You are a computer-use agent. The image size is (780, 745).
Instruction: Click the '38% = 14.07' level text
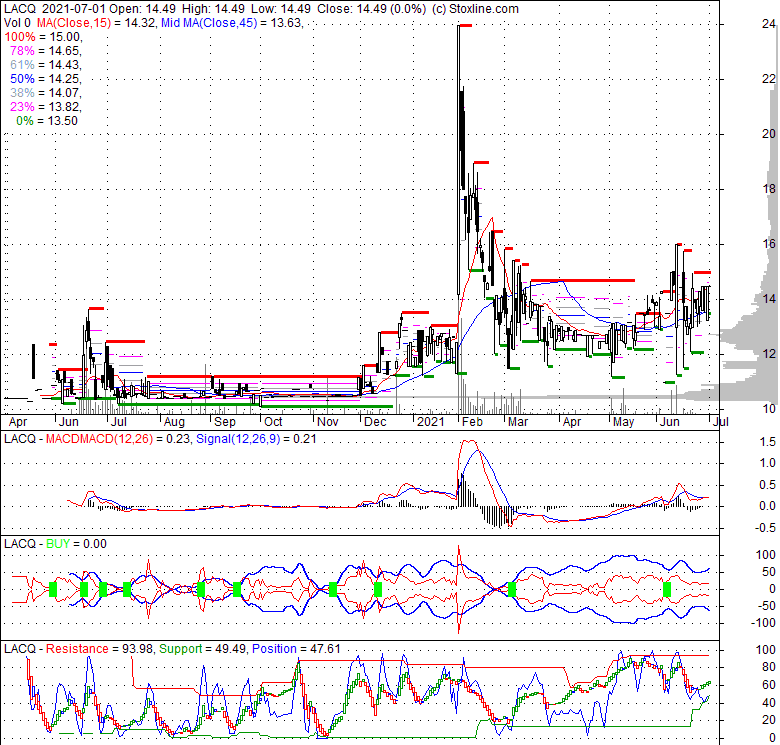pos(45,93)
